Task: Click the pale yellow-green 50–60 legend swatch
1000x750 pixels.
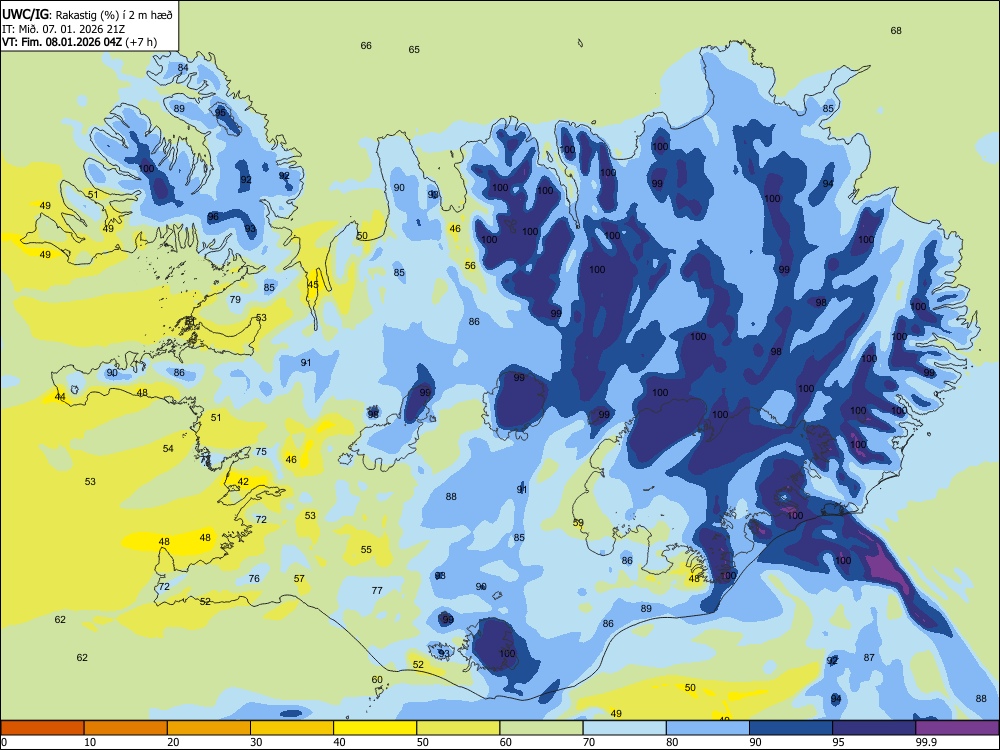Action: click(x=458, y=728)
